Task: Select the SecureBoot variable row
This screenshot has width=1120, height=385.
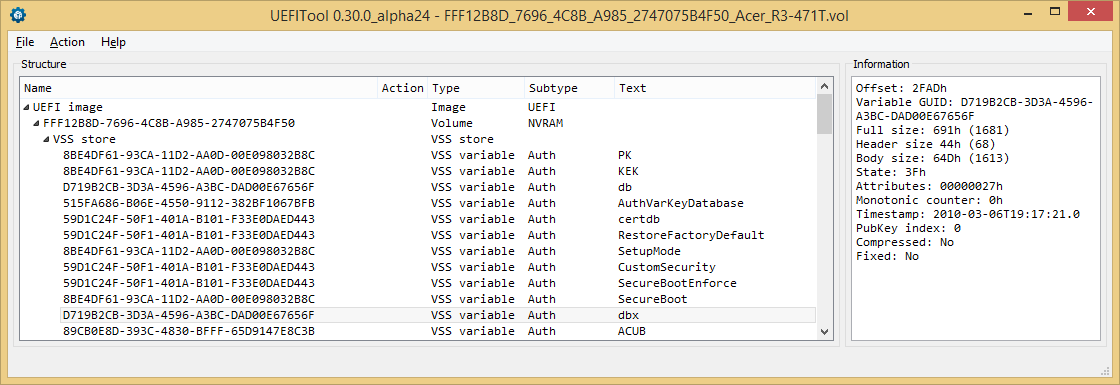Action: 437,299
